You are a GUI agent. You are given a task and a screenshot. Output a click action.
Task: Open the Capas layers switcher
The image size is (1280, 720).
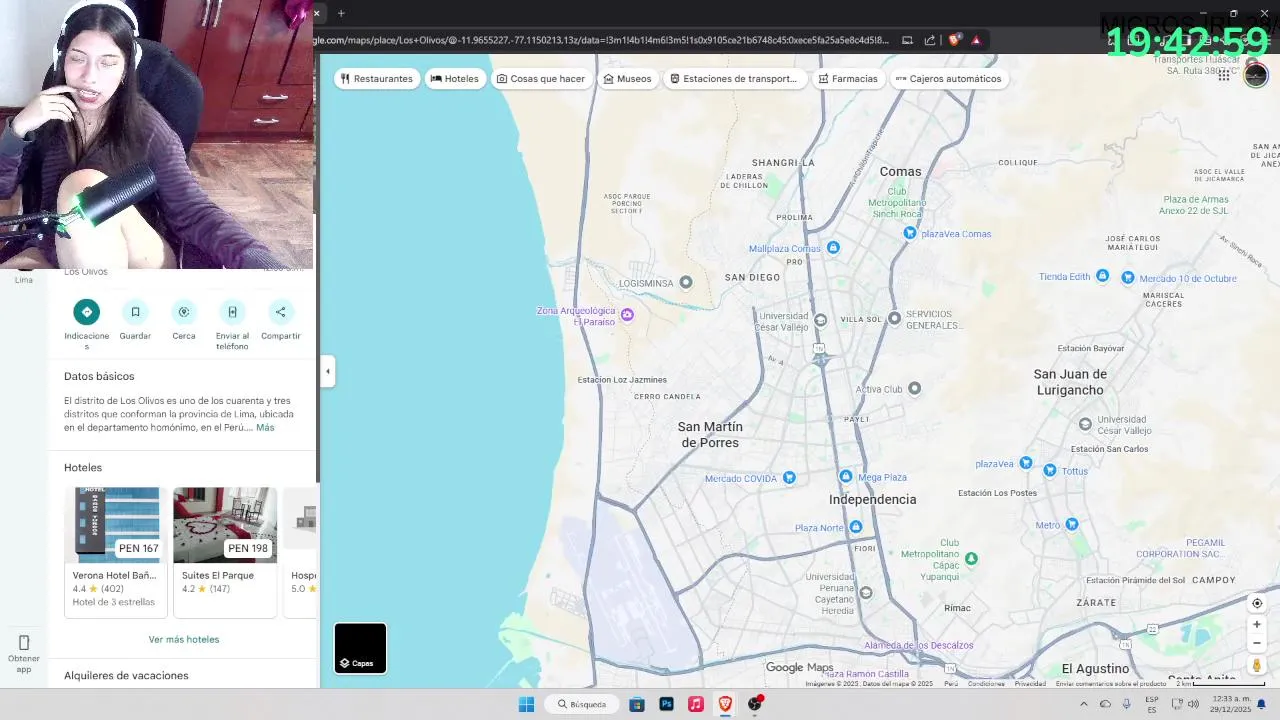pyautogui.click(x=360, y=648)
